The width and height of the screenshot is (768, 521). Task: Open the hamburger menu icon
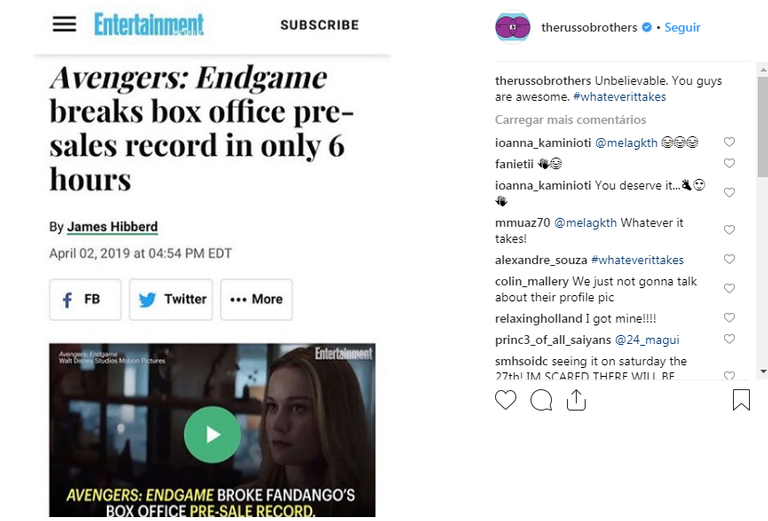64,24
